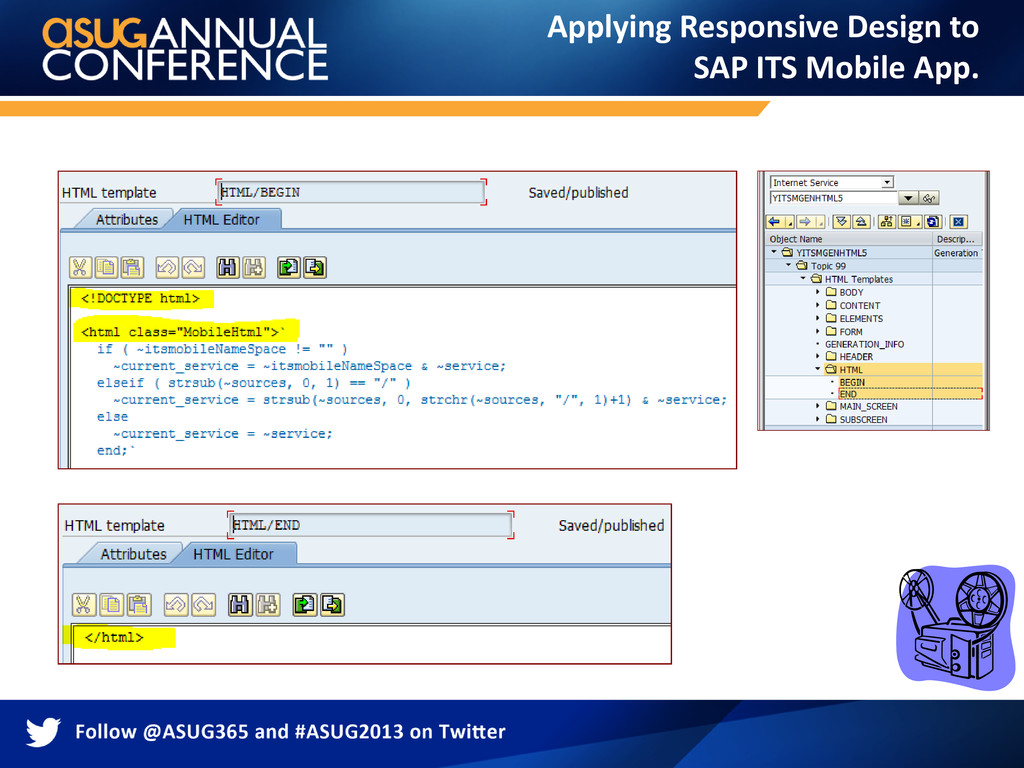Expand the BODY folder
Screen dimensions: 1024x768
[x=818, y=292]
